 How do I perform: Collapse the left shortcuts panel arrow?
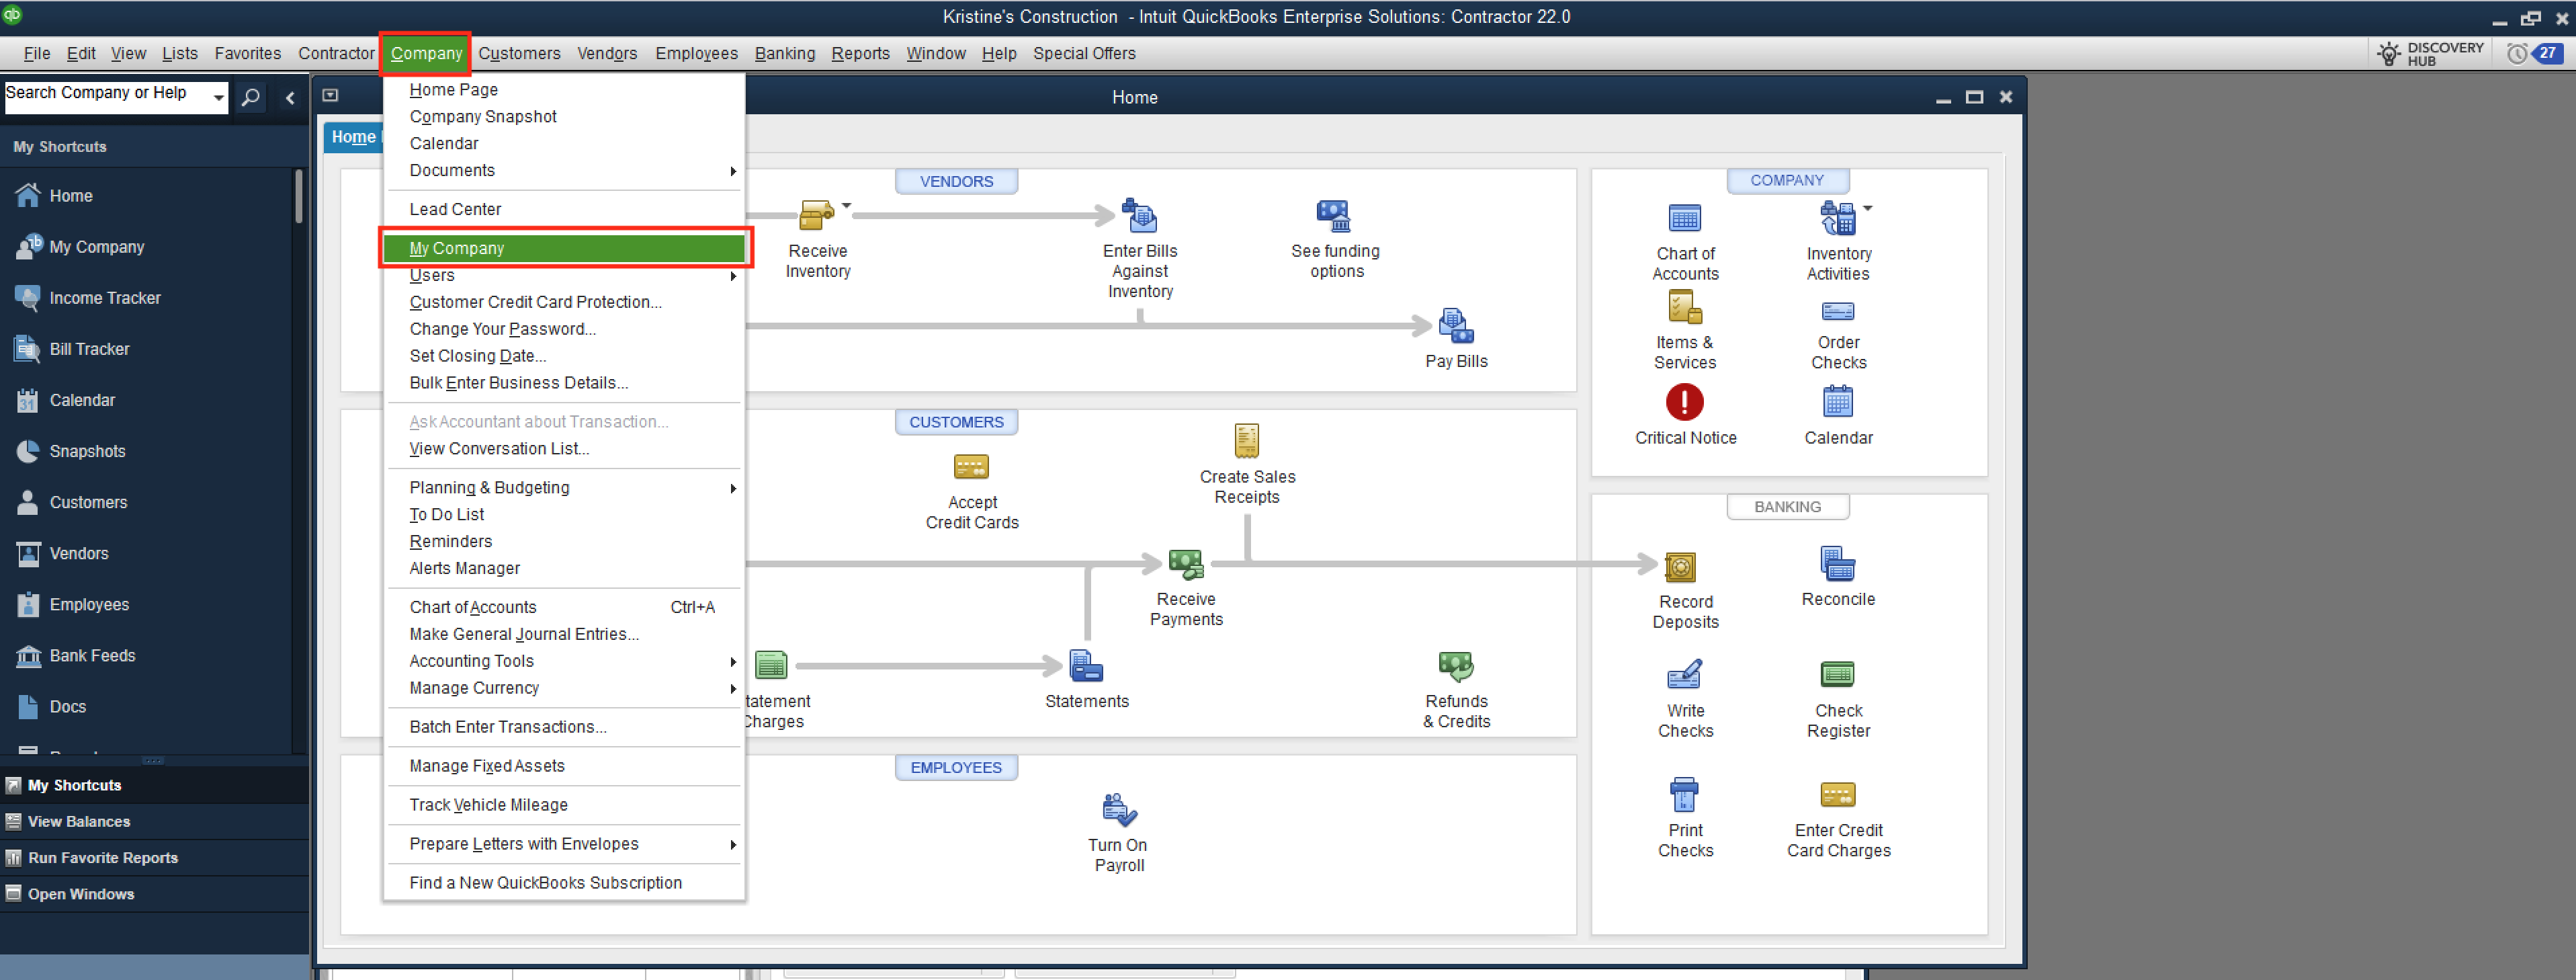[290, 98]
